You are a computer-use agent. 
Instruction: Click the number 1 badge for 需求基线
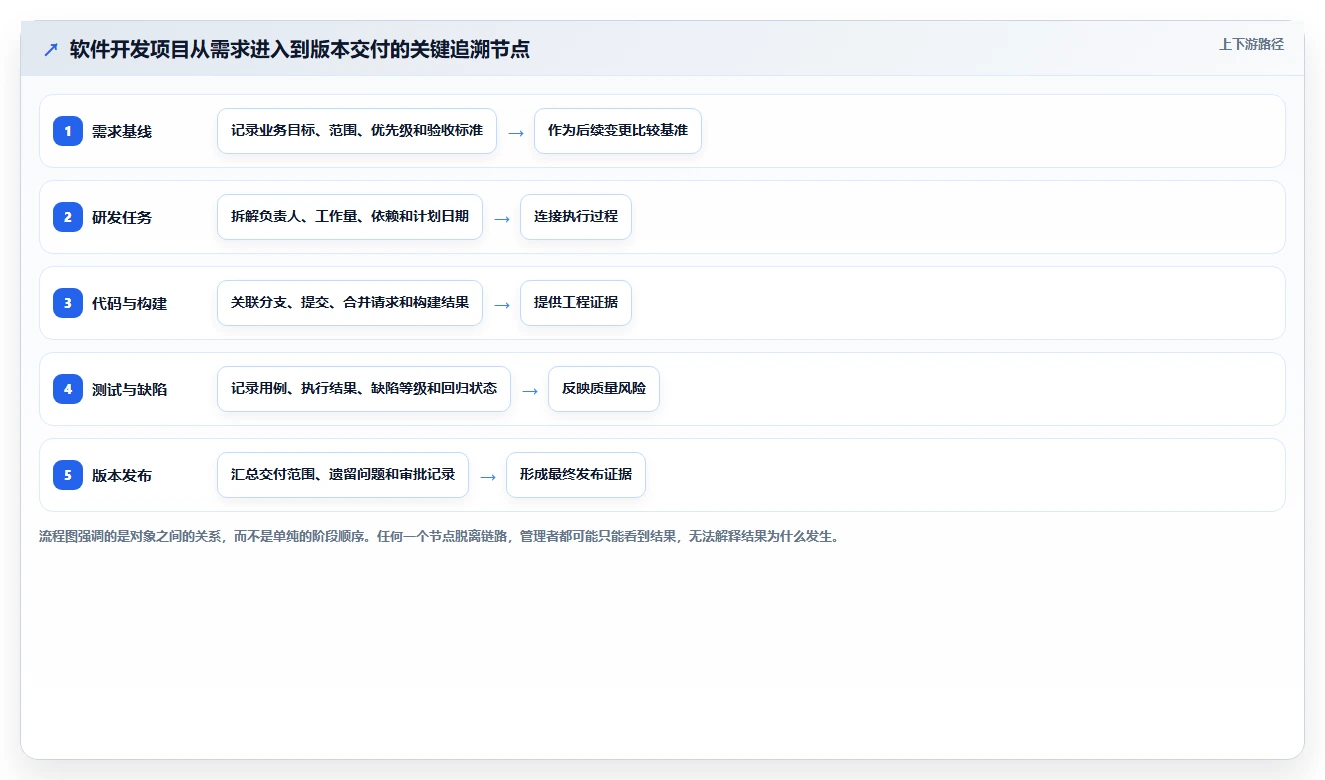pyautogui.click(x=68, y=131)
